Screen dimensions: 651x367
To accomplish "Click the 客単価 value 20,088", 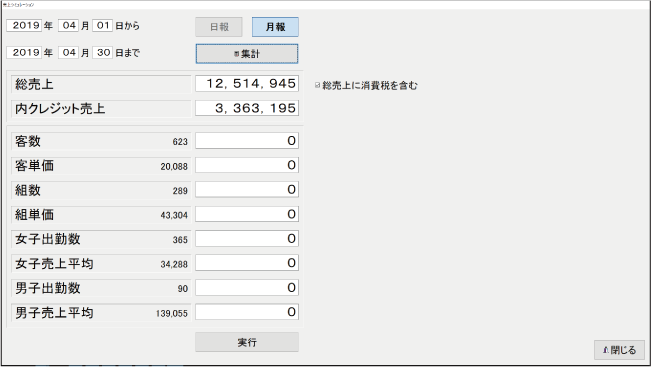I will tap(174, 166).
